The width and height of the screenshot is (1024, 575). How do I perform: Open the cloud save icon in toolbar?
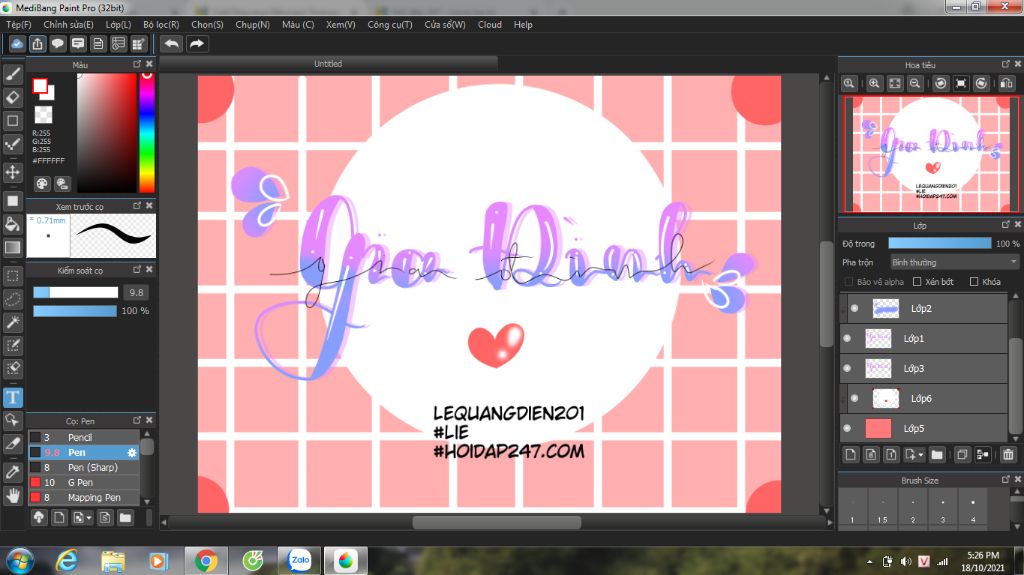pyautogui.click(x=17, y=44)
